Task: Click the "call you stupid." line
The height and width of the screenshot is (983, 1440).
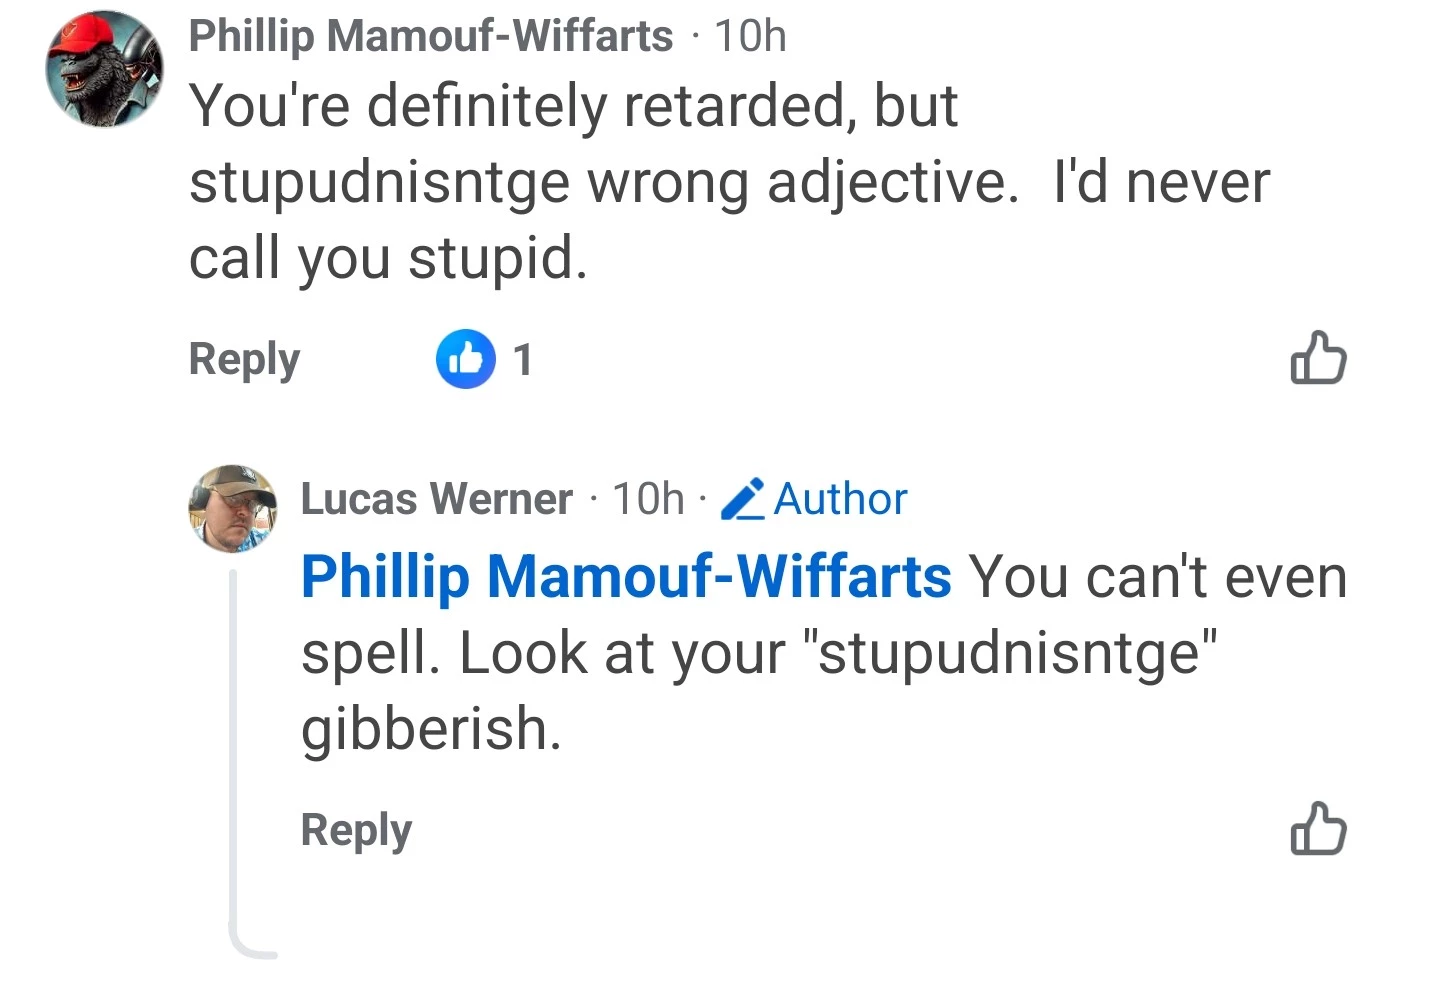Action: tap(388, 258)
